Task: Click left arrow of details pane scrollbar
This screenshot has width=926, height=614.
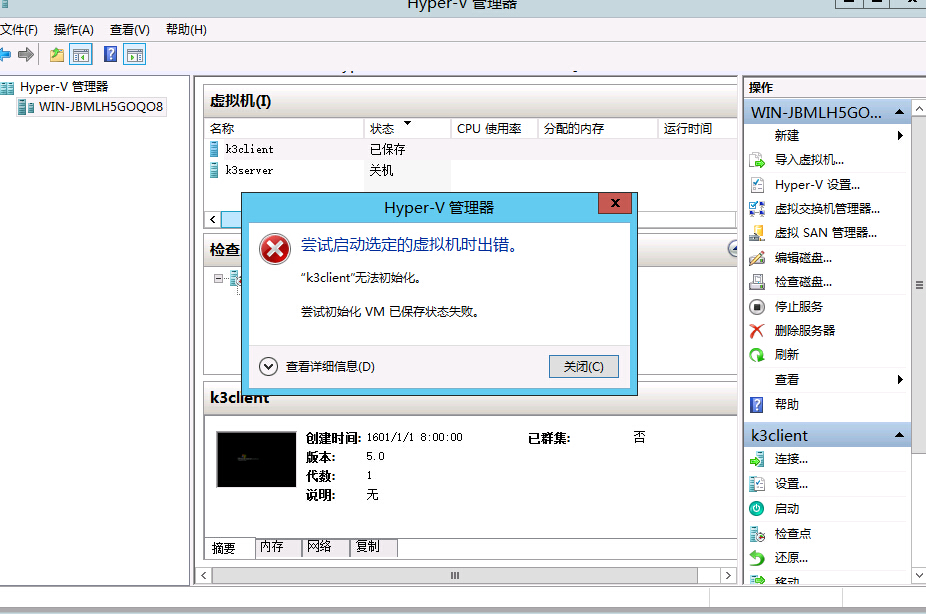Action: (204, 576)
